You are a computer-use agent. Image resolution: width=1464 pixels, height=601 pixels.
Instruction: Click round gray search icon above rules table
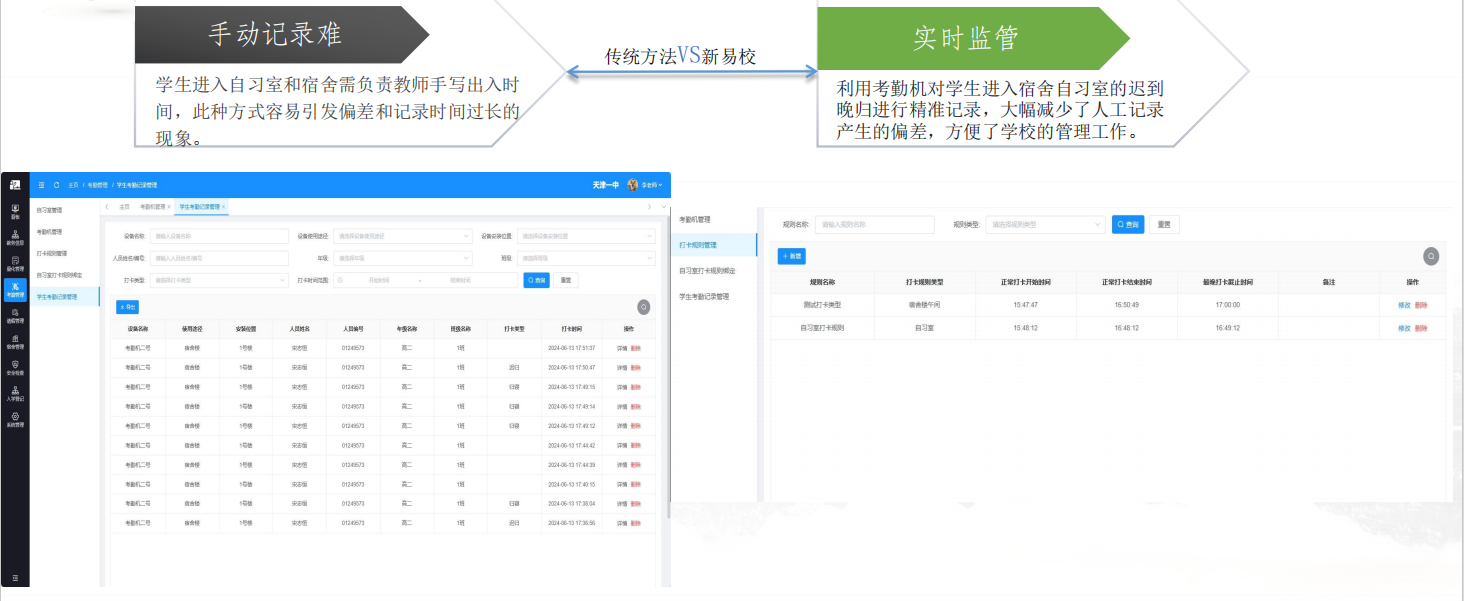[1431, 256]
